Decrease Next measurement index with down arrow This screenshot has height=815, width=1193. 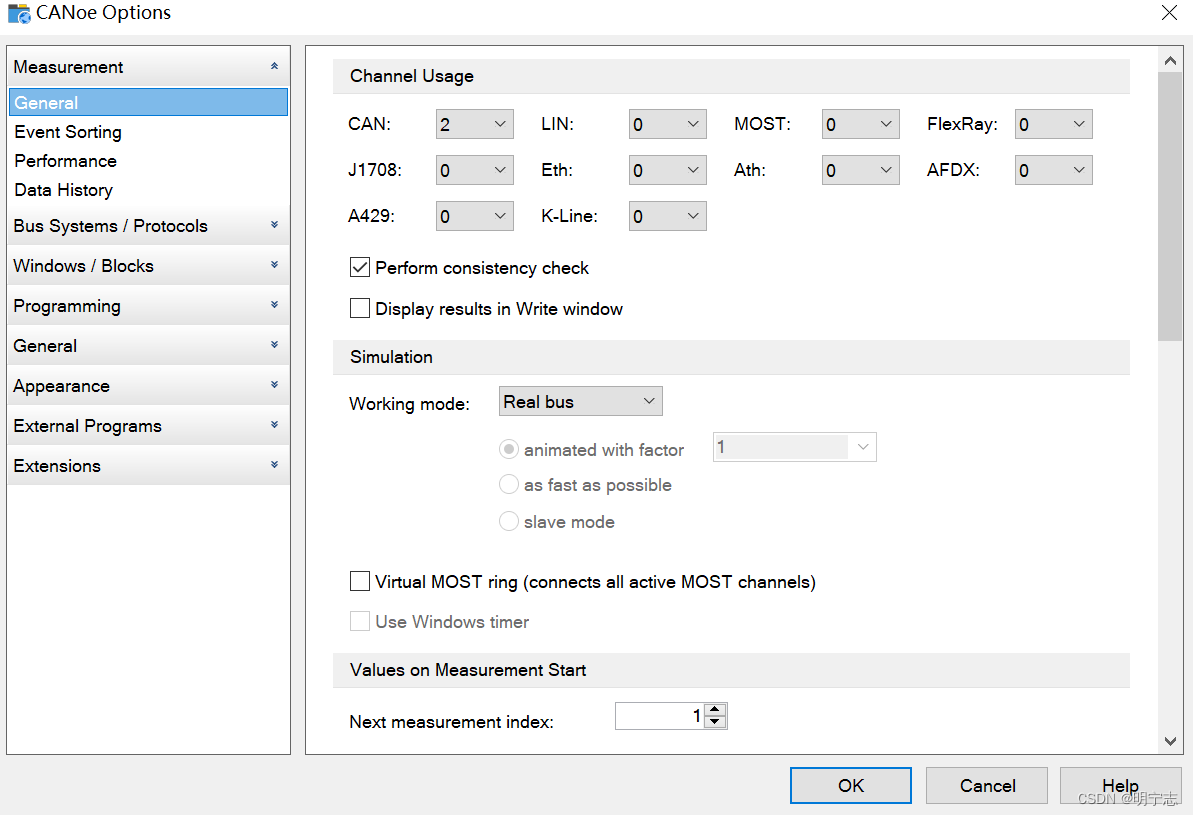[x=715, y=722]
